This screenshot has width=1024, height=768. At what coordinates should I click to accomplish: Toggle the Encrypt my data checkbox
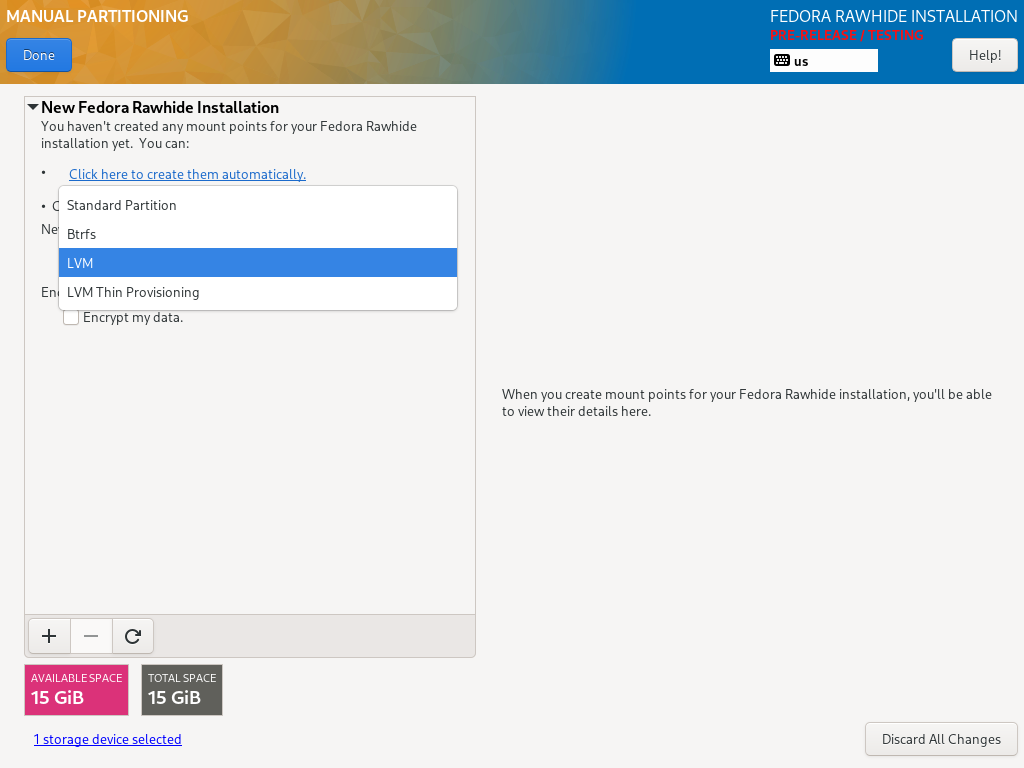pos(71,317)
